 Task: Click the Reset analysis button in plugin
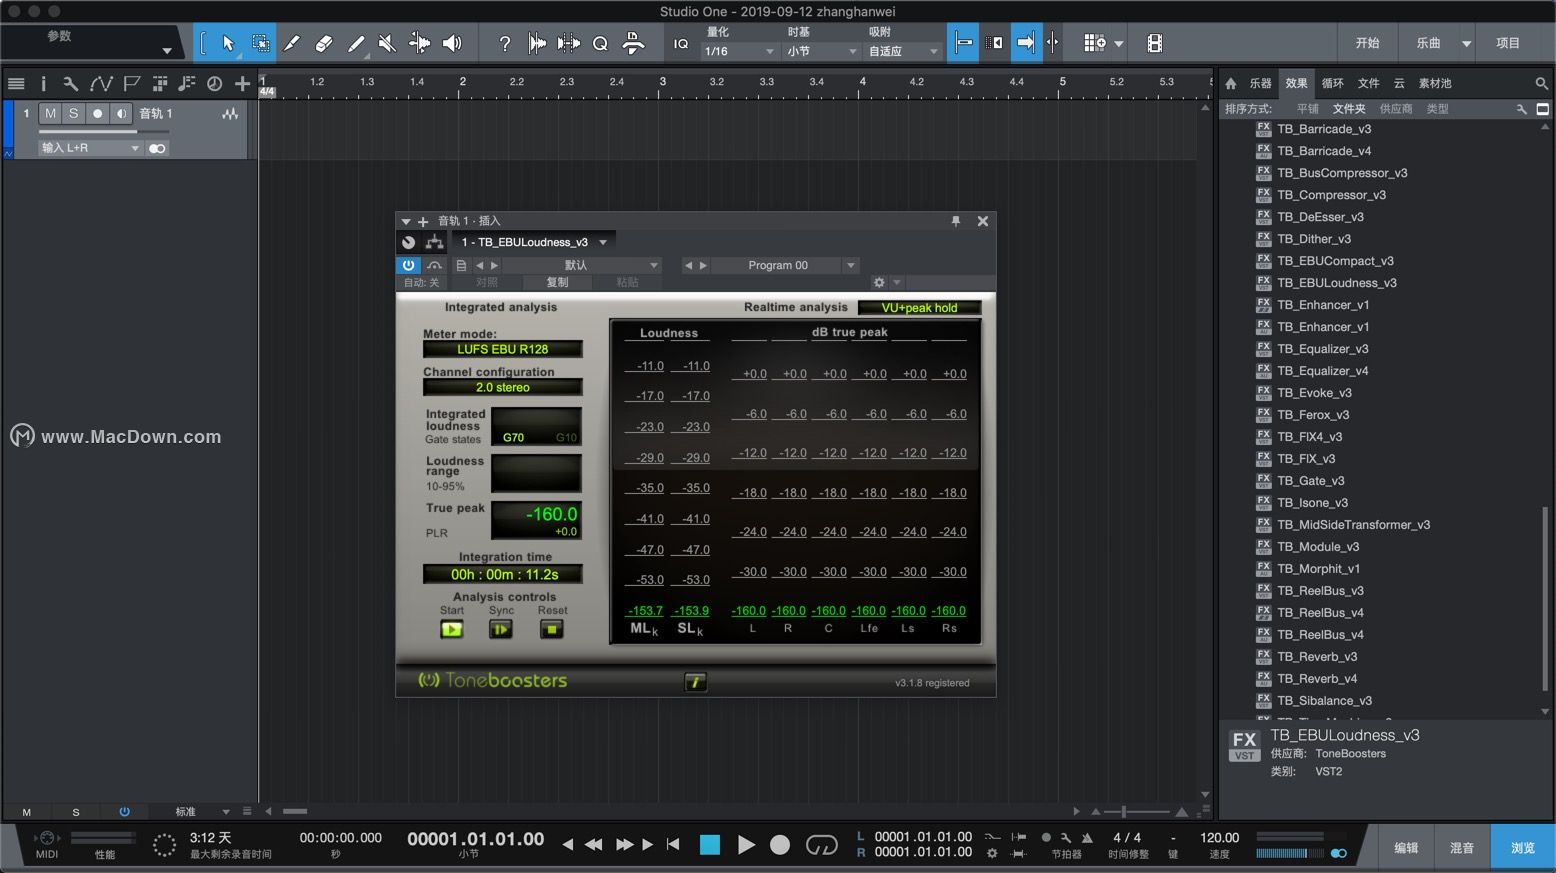click(551, 629)
